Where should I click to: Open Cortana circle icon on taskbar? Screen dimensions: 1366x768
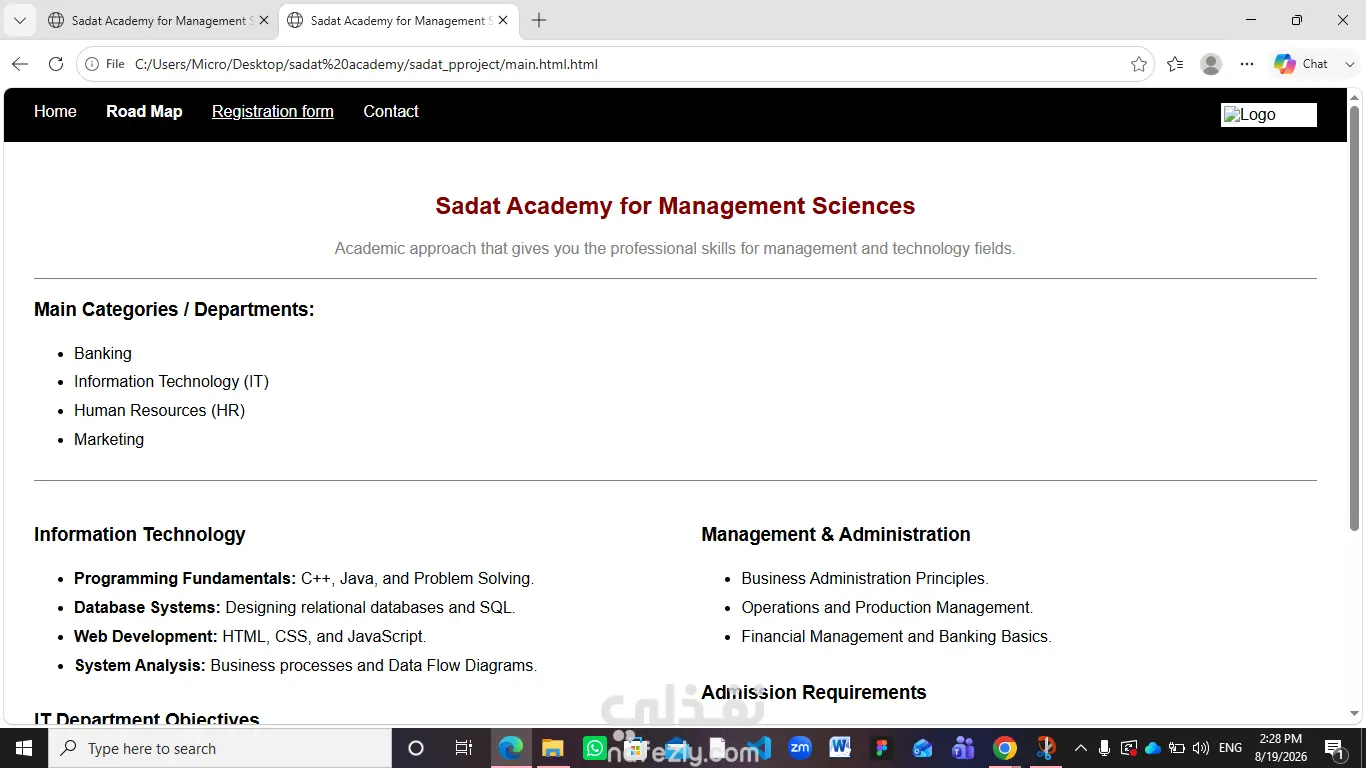point(416,748)
